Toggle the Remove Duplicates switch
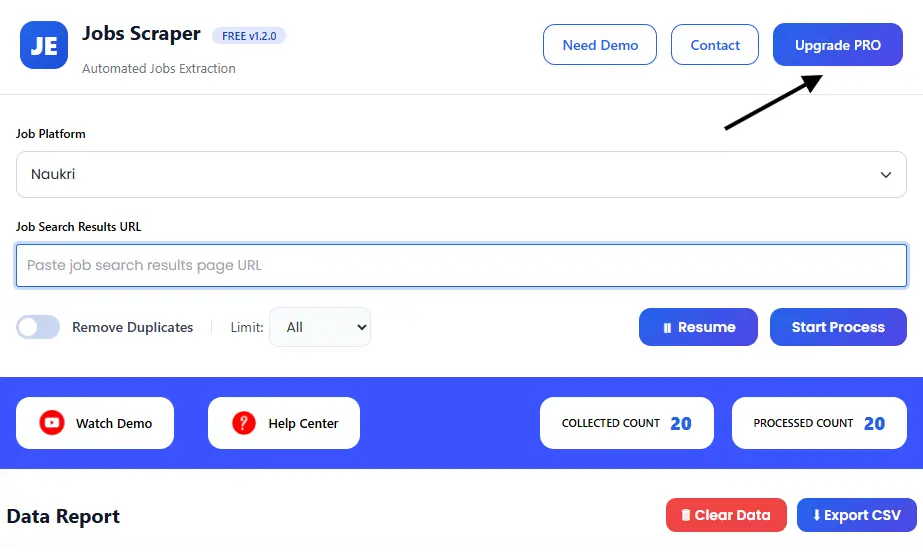 click(x=38, y=327)
